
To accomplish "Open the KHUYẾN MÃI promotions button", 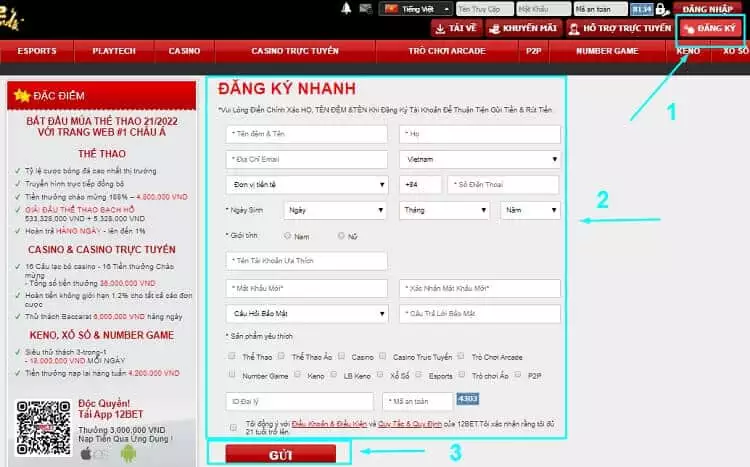I will [523, 28].
